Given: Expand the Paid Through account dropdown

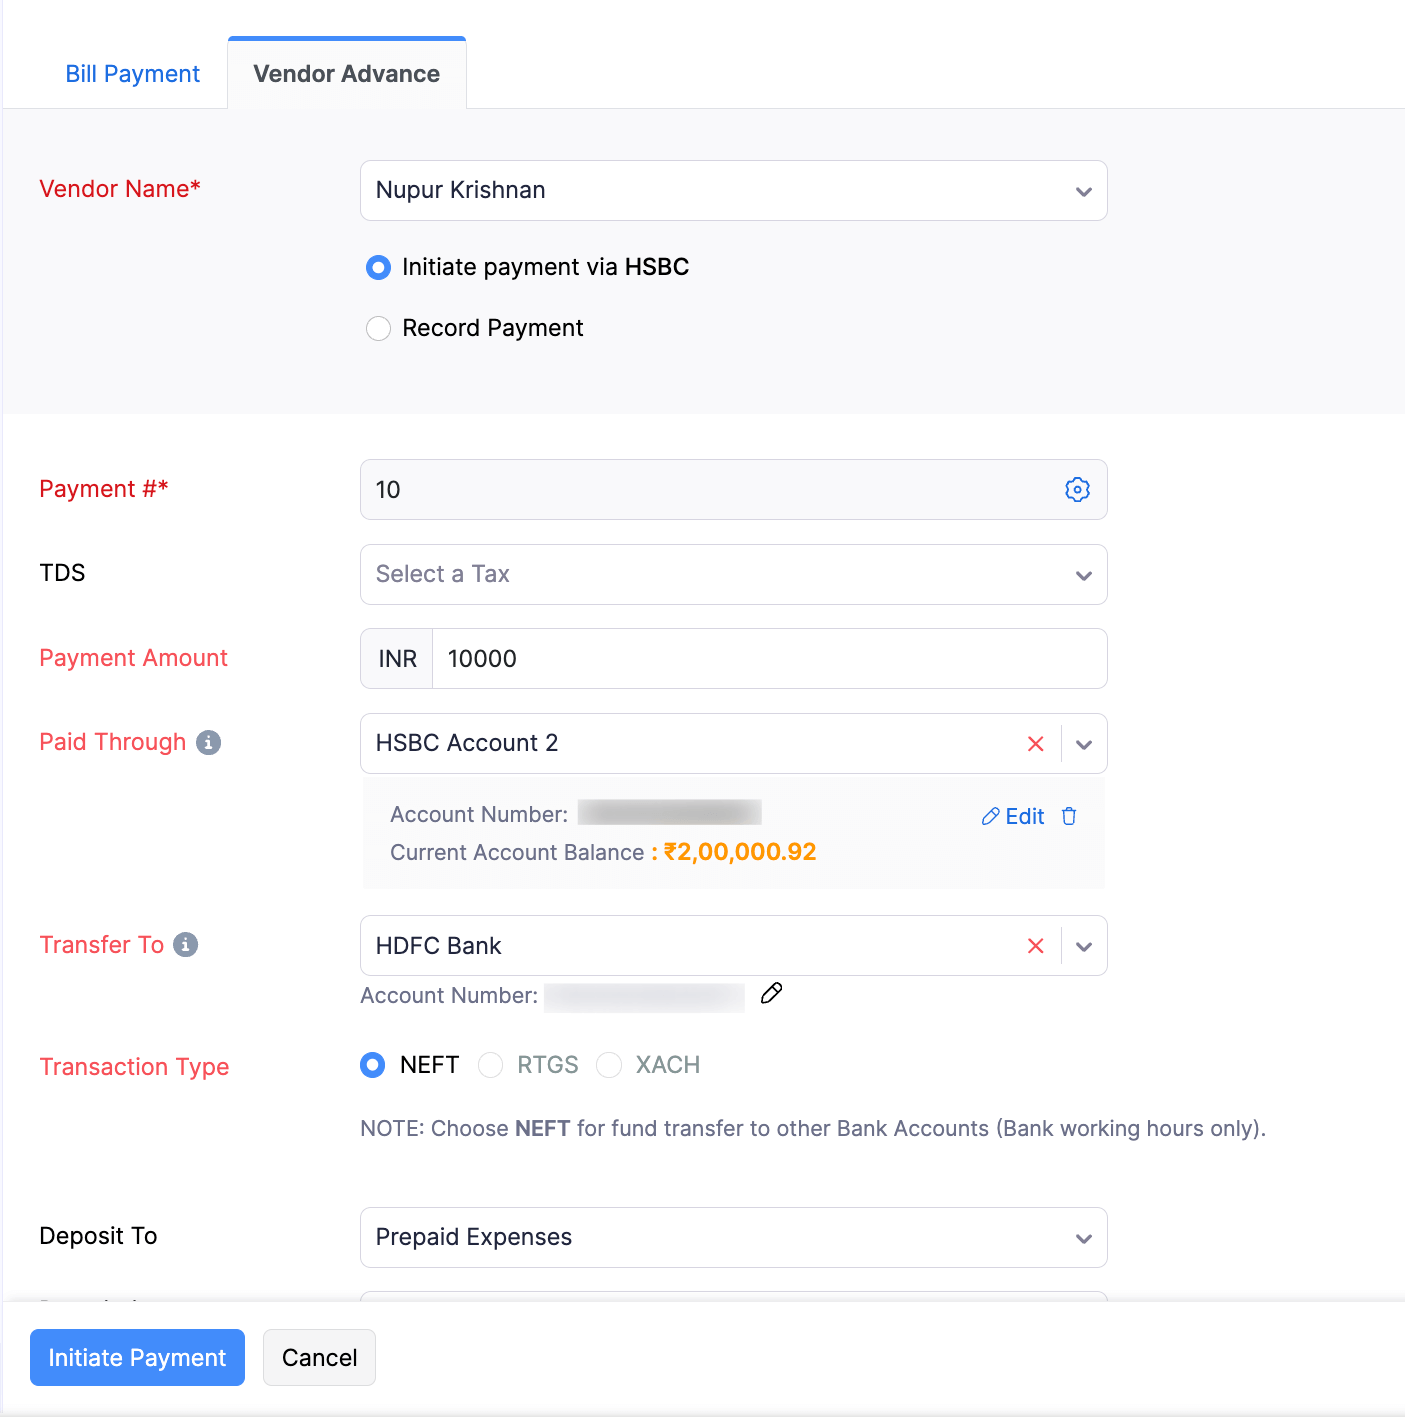Looking at the screenshot, I should coord(1083,743).
